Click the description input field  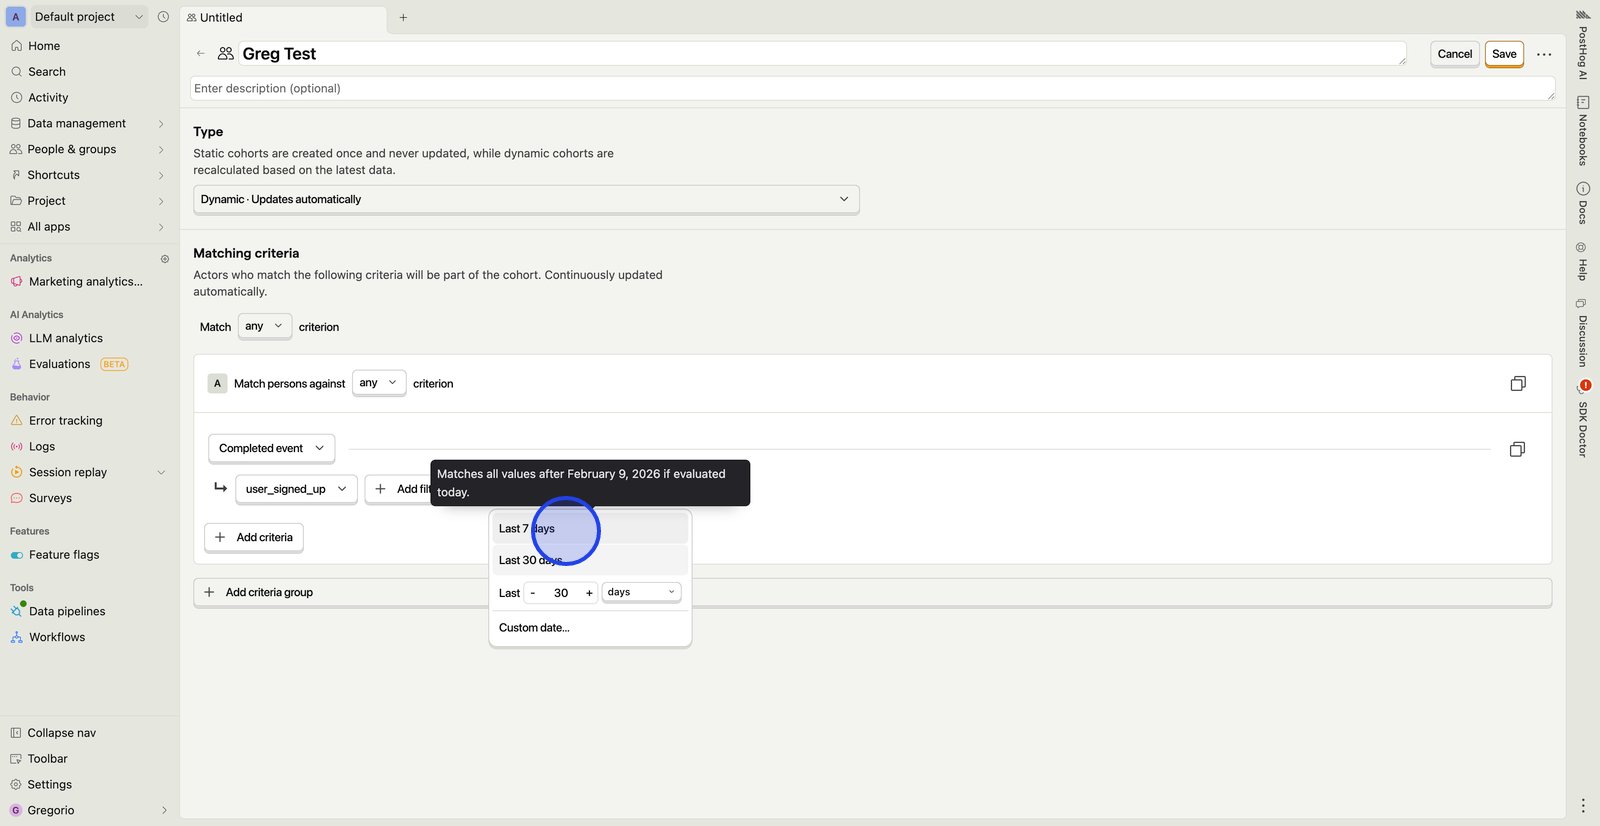tap(870, 89)
